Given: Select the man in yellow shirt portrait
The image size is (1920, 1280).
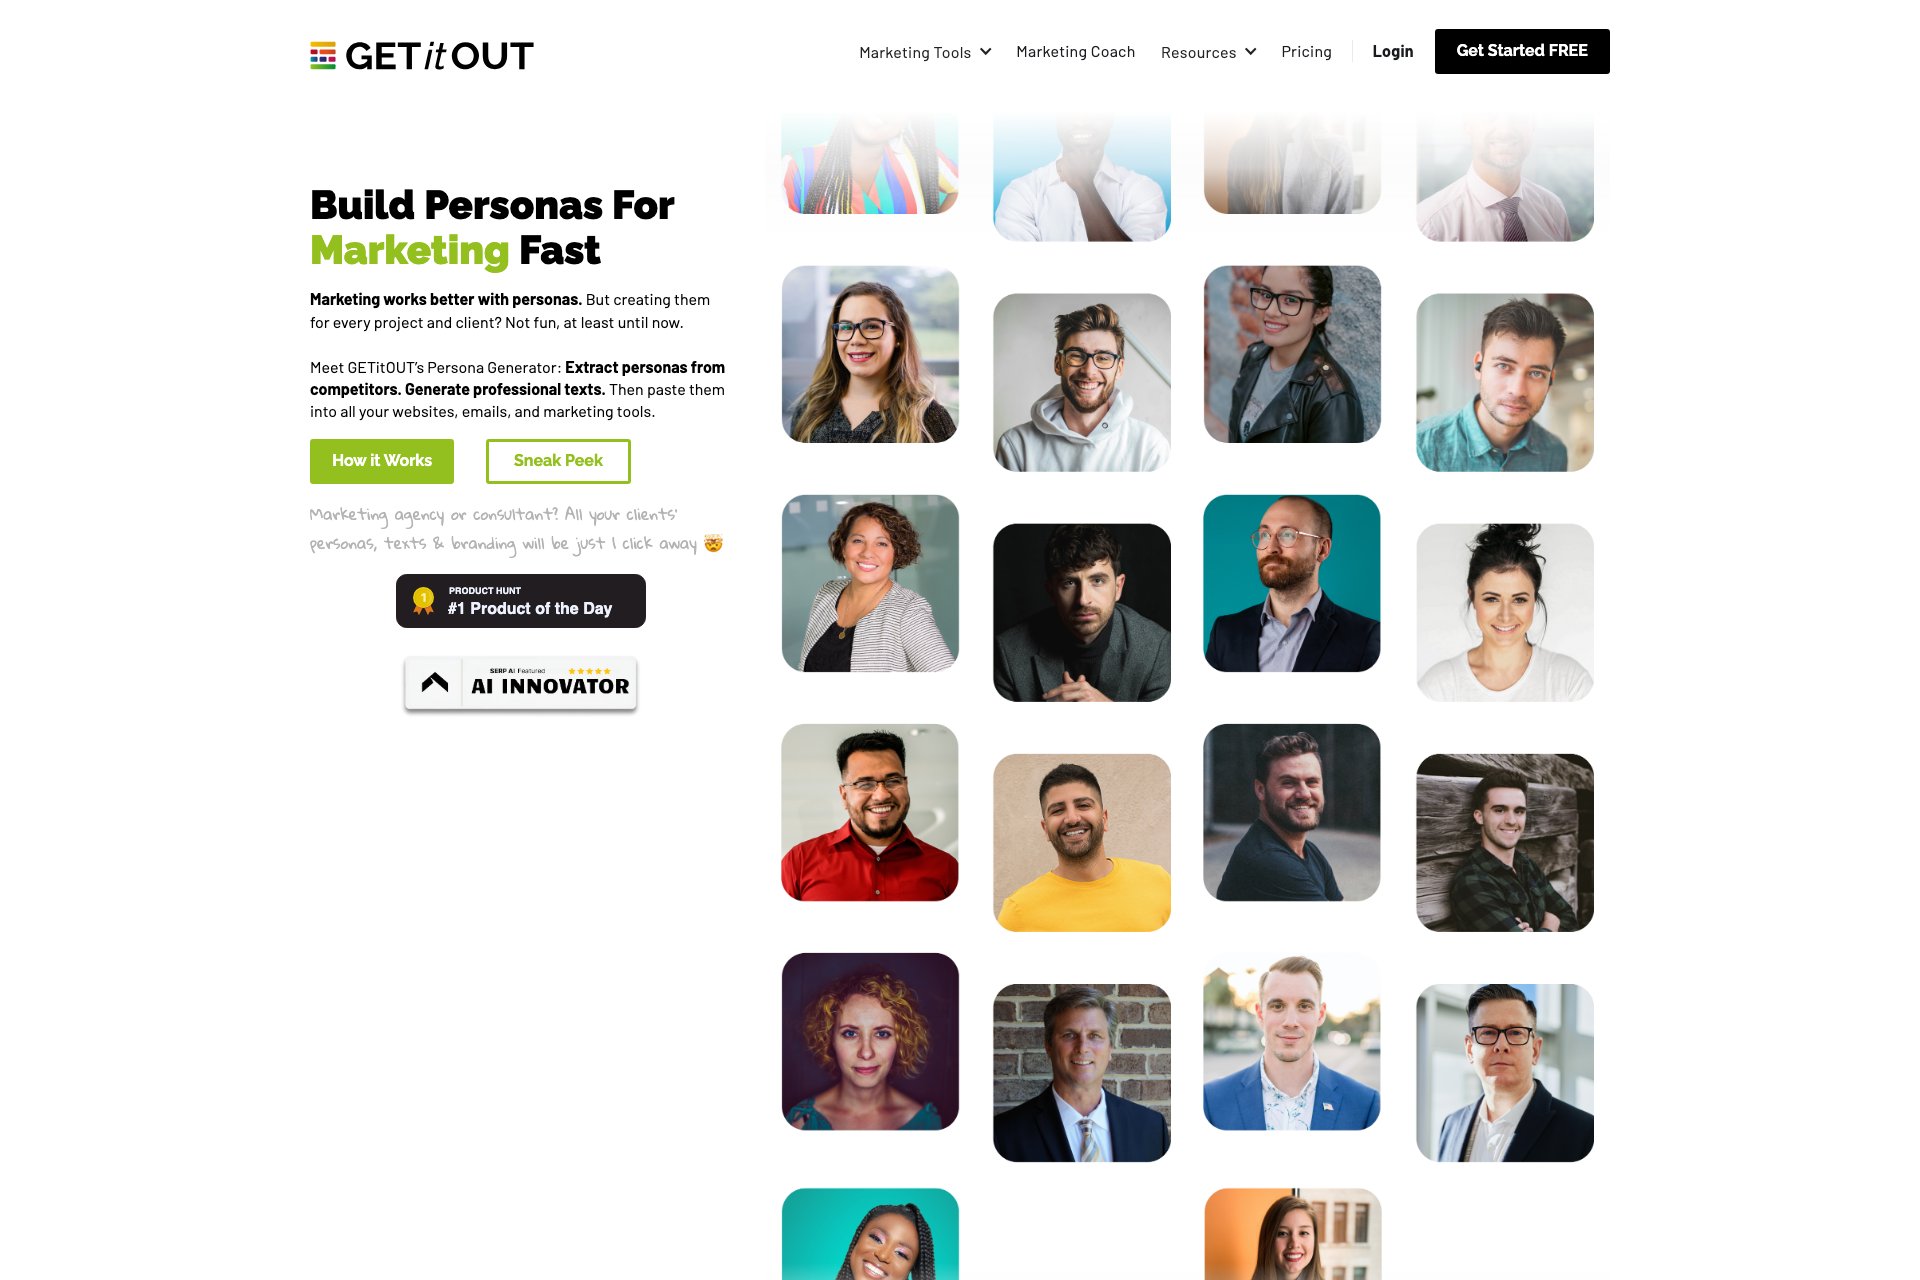Looking at the screenshot, I should point(1081,843).
